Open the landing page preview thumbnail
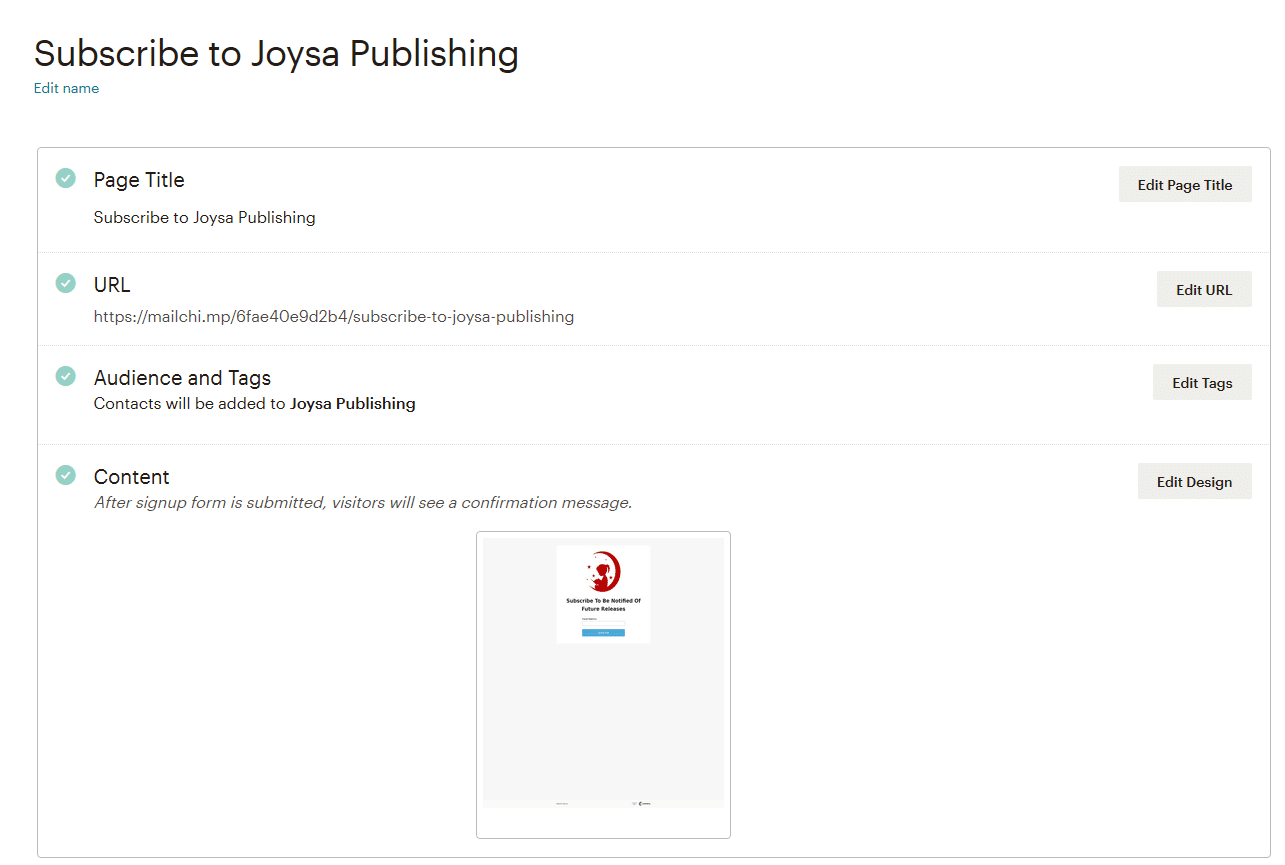 (603, 684)
